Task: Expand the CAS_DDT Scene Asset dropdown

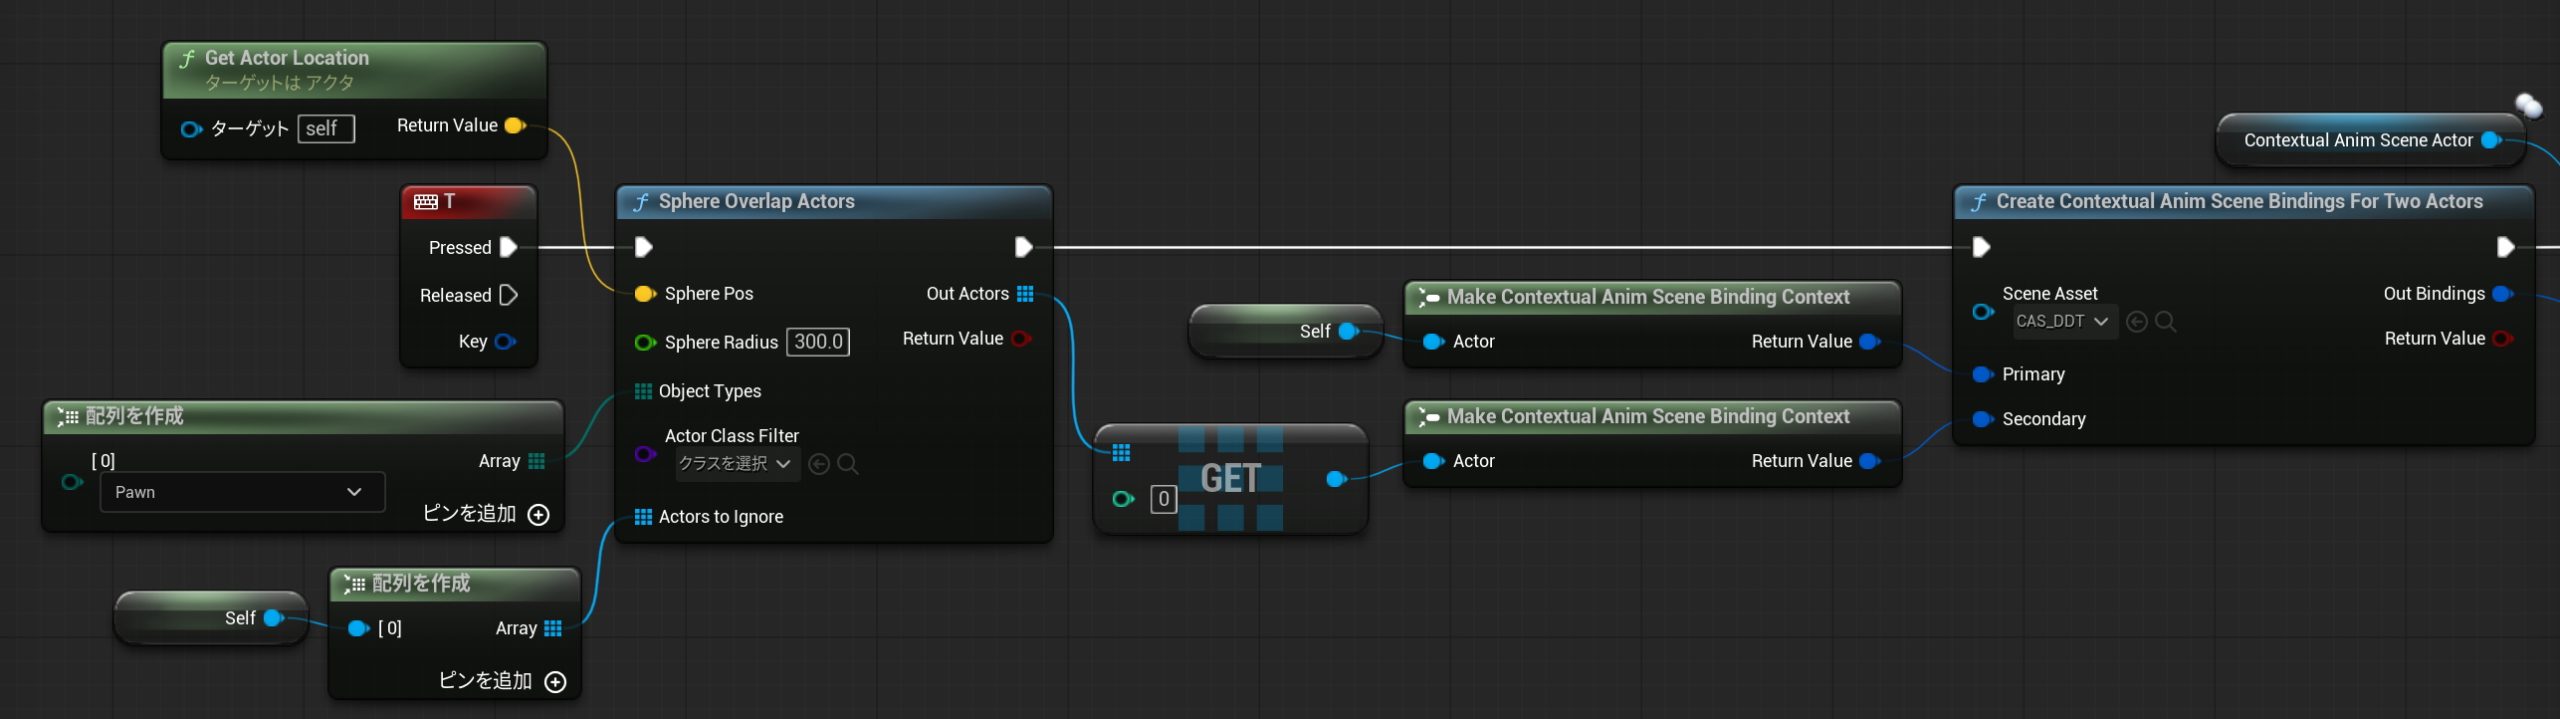Action: pyautogui.click(x=2062, y=321)
